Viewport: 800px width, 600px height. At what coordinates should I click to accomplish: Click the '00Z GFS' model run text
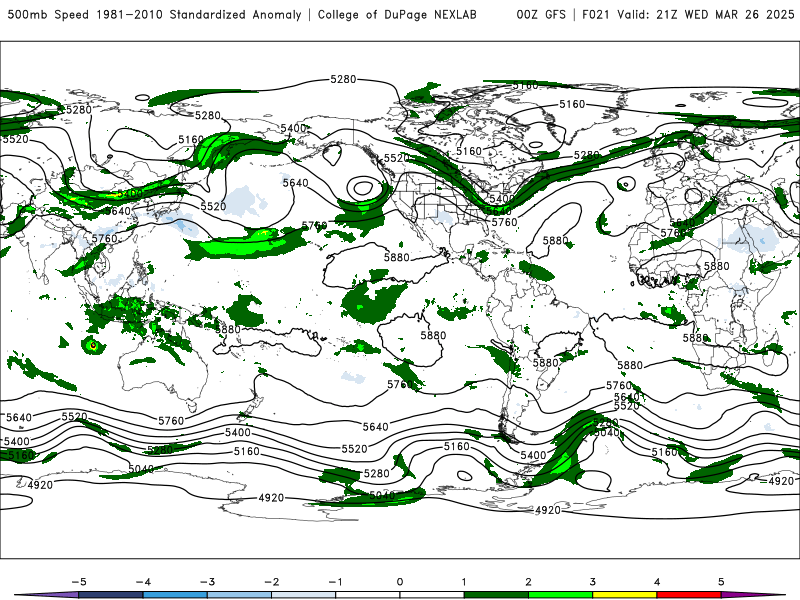[x=541, y=15]
